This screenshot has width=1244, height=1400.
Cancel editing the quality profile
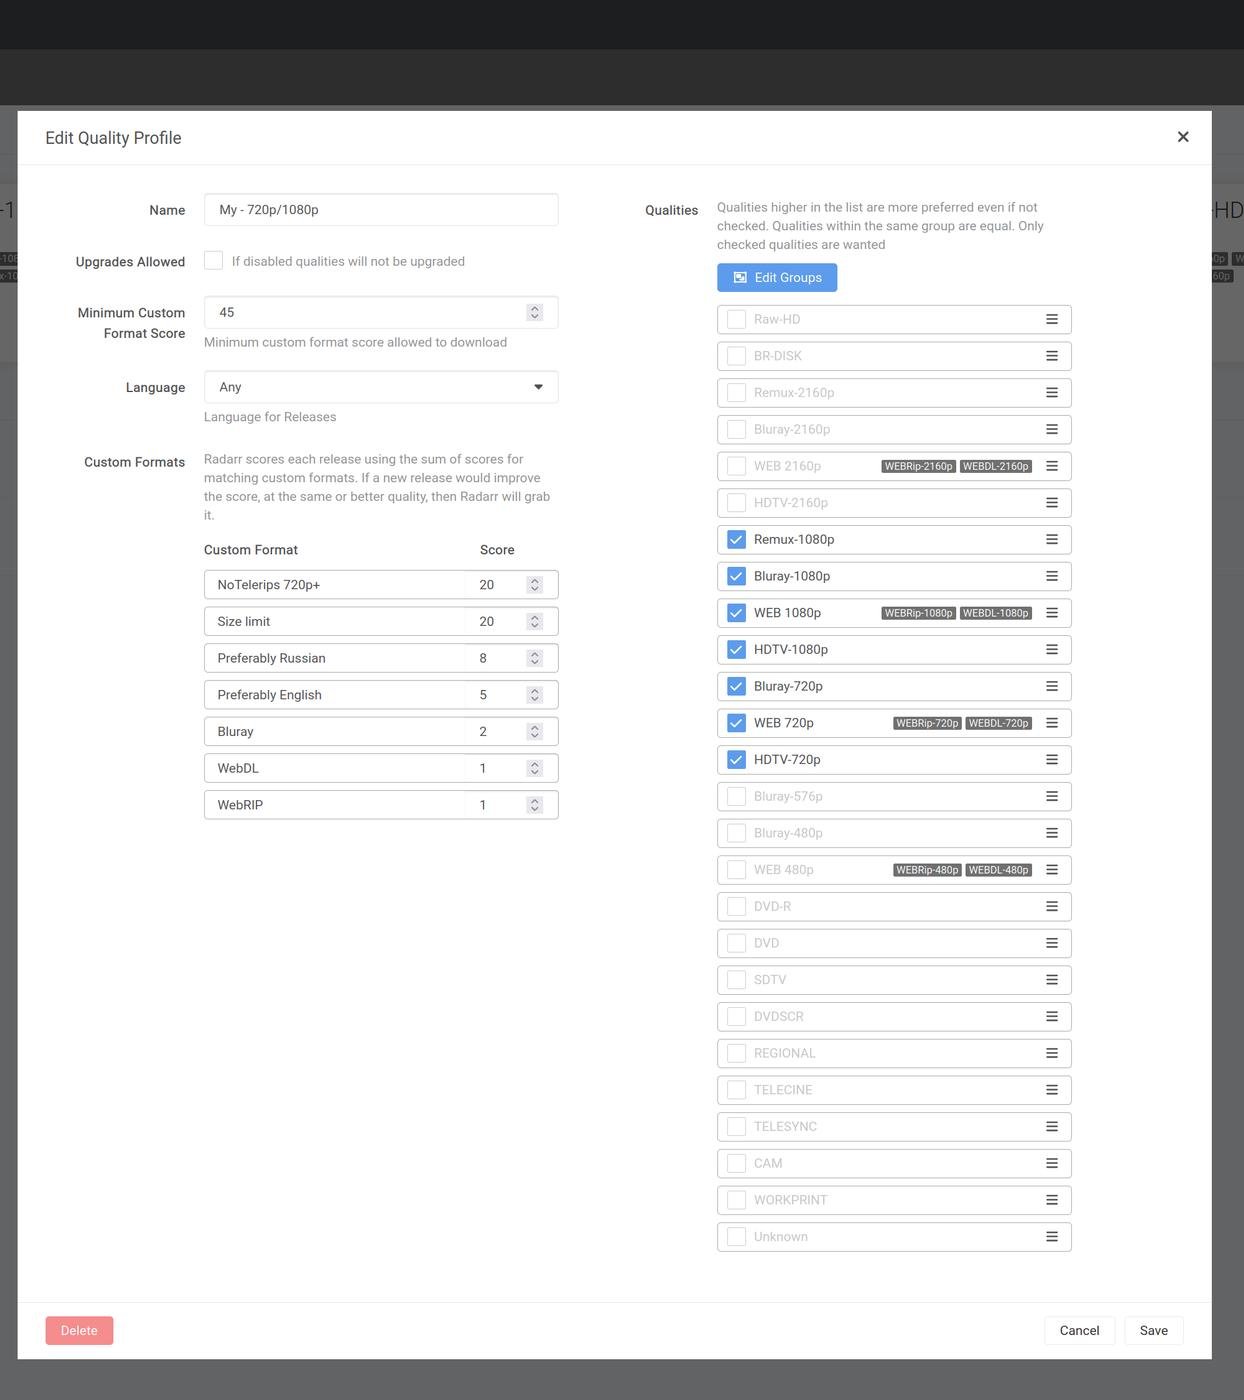point(1079,1331)
